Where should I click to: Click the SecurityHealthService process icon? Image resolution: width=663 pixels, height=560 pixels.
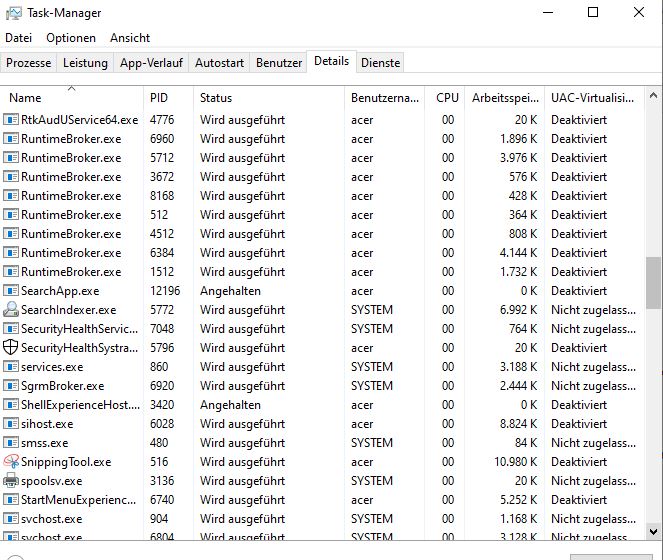click(x=11, y=329)
